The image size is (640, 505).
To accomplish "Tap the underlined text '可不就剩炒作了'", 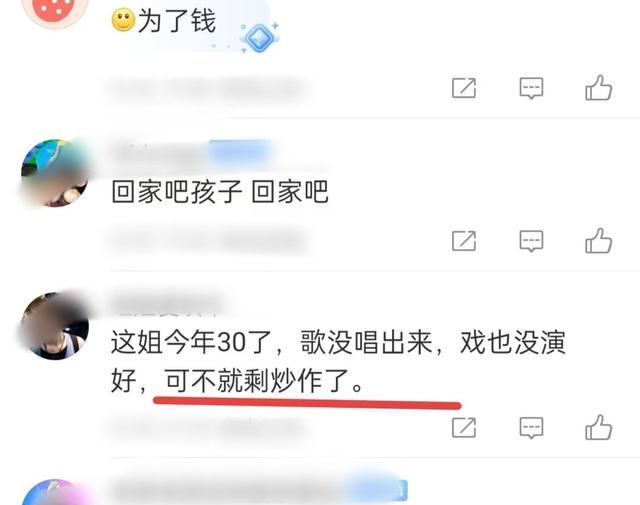I will point(258,380).
